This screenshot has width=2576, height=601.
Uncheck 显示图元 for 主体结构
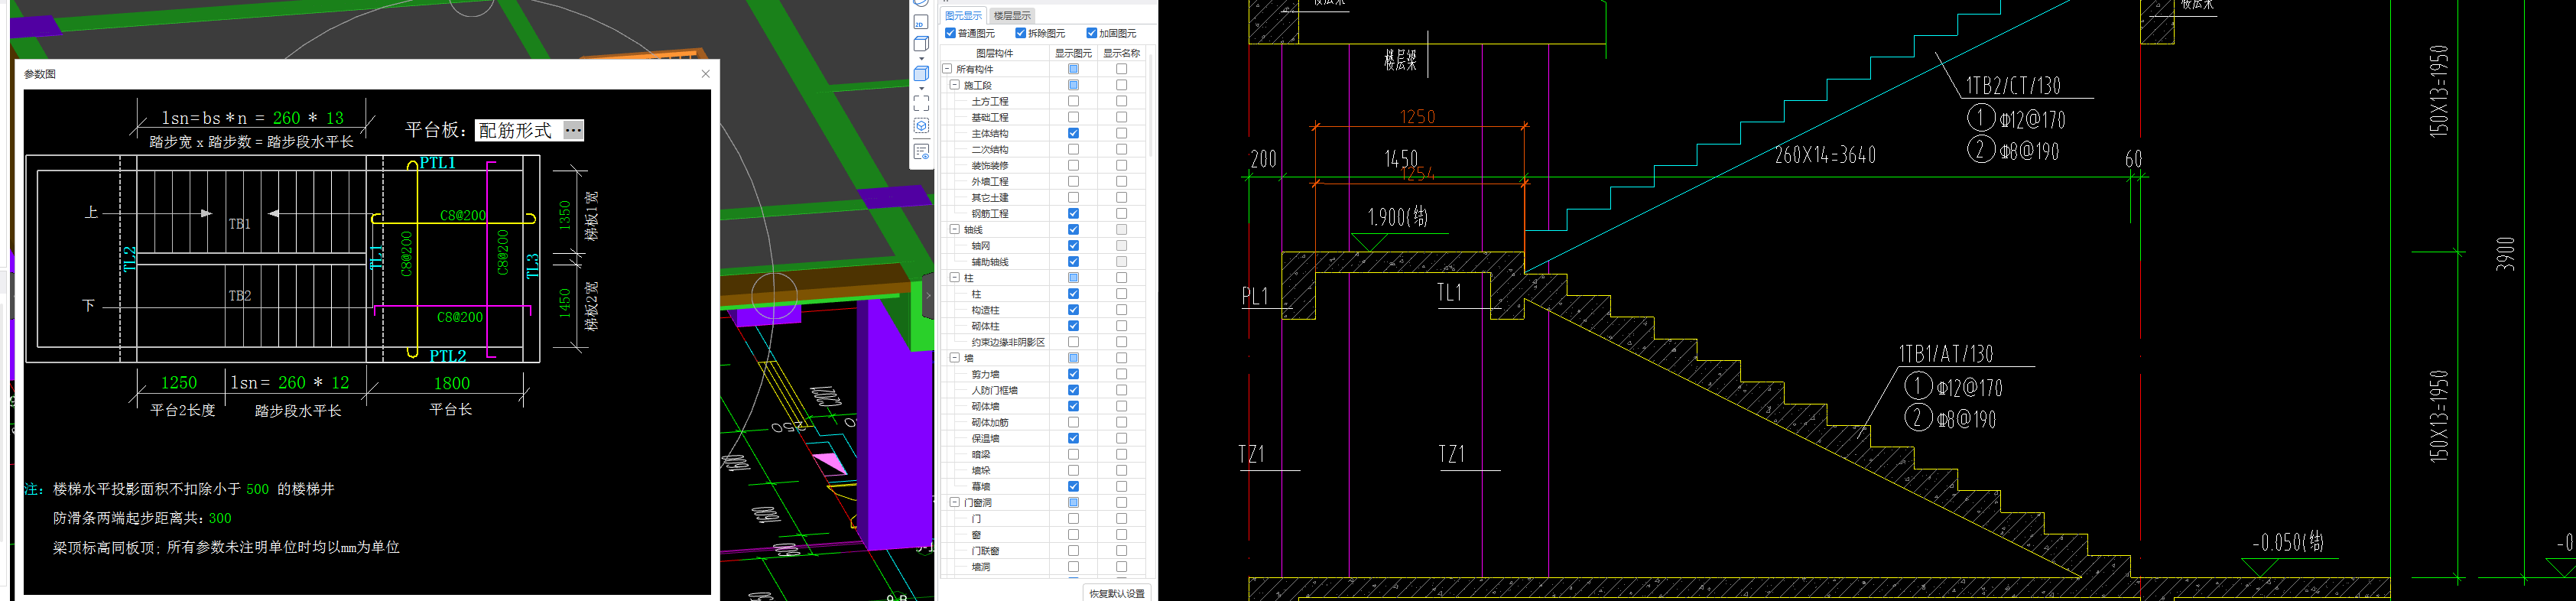[1073, 133]
